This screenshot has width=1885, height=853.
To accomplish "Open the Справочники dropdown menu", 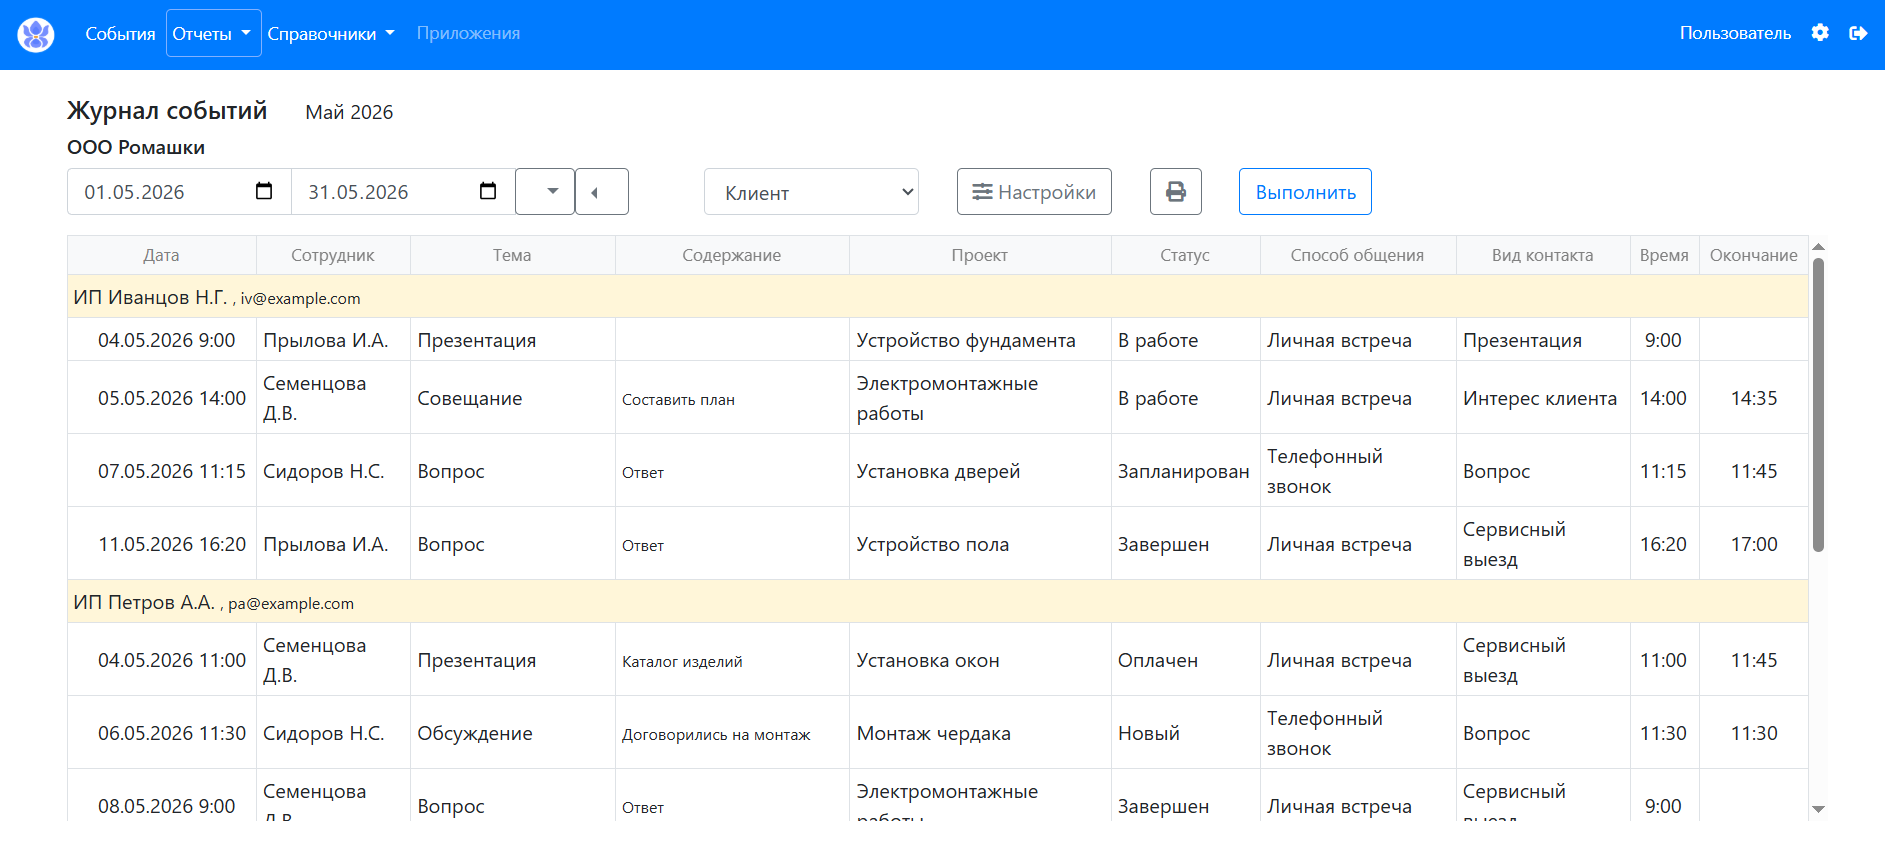I will [x=331, y=33].
